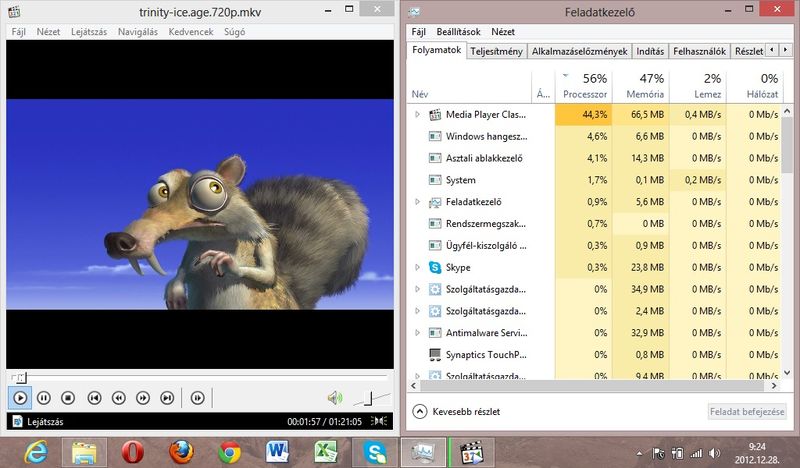Collapse details with Kevesebb részlet
The width and height of the screenshot is (800, 468).
[457, 411]
